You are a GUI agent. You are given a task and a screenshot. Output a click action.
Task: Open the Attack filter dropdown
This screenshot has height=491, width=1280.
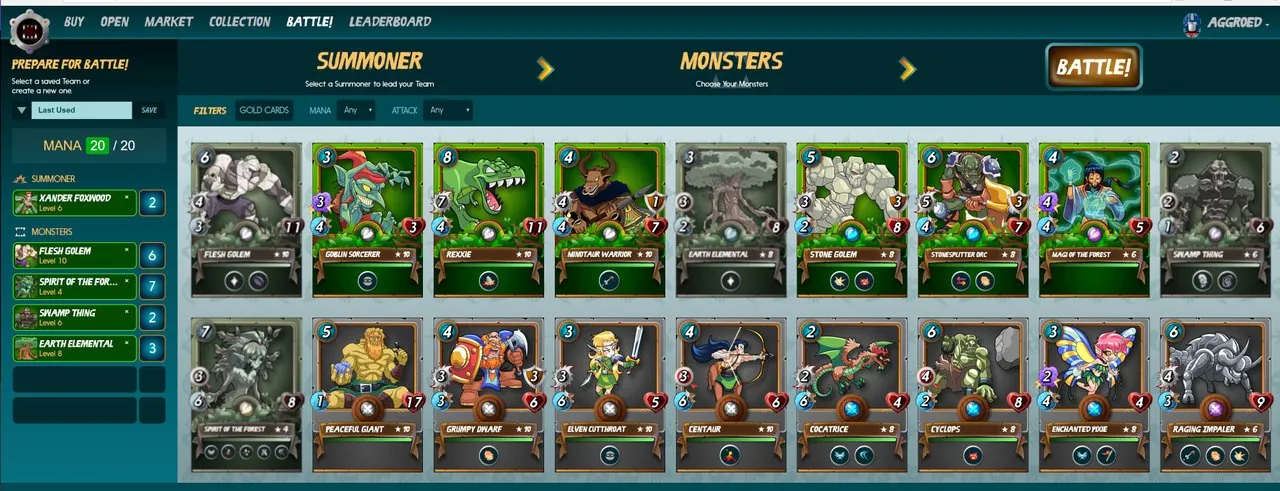pyautogui.click(x=447, y=110)
